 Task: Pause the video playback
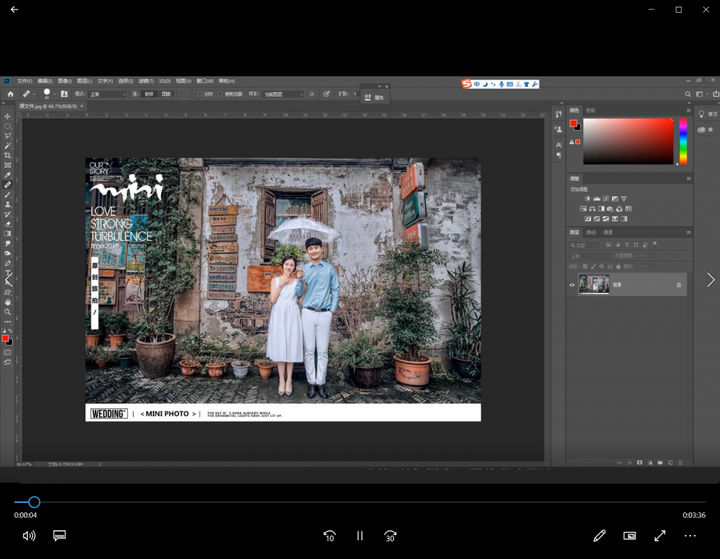tap(360, 536)
